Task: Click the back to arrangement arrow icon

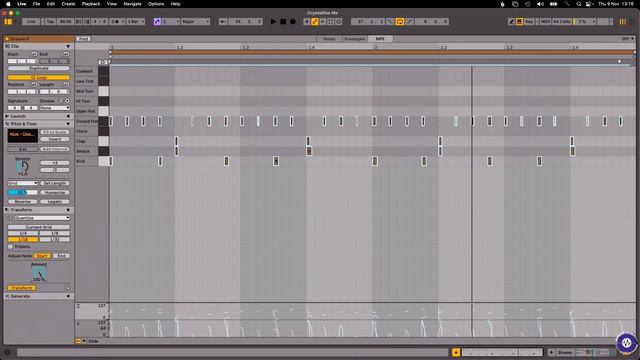Action: [322, 22]
